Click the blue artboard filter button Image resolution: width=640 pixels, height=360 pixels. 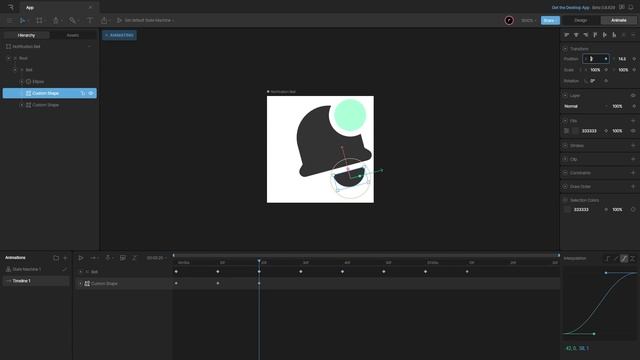pyautogui.click(x=119, y=35)
